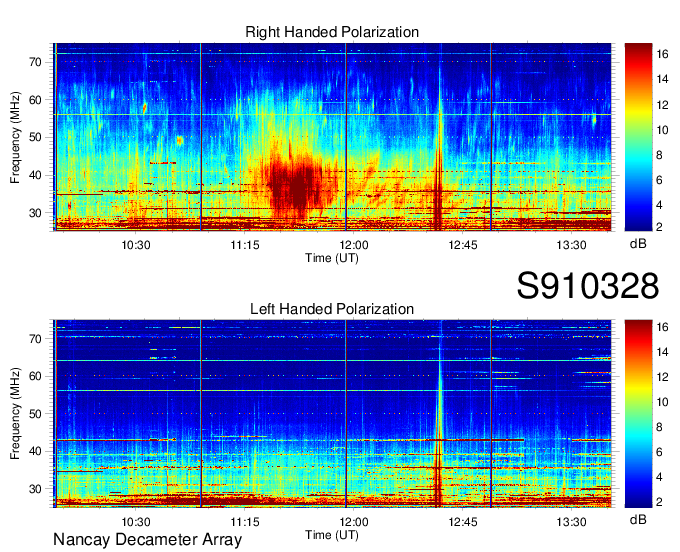This screenshot has height=552, width=680.
Task: Click the dB label under the Left Handed colorbar
Action: [x=638, y=519]
